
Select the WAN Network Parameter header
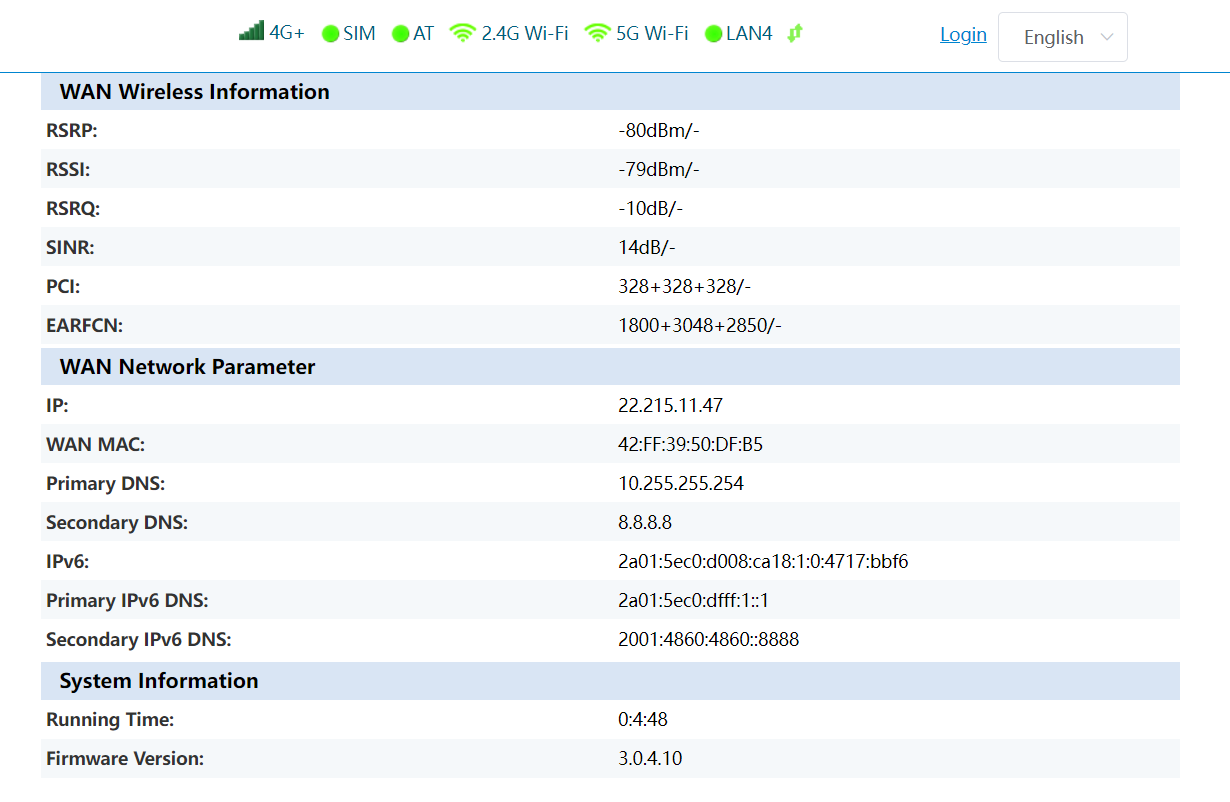tap(187, 367)
